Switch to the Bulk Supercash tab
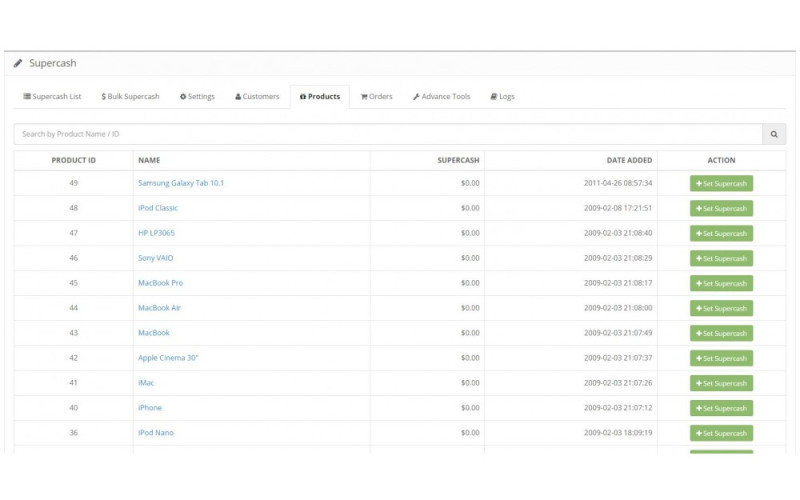Viewport: 800px width, 500px height. pyautogui.click(x=130, y=96)
